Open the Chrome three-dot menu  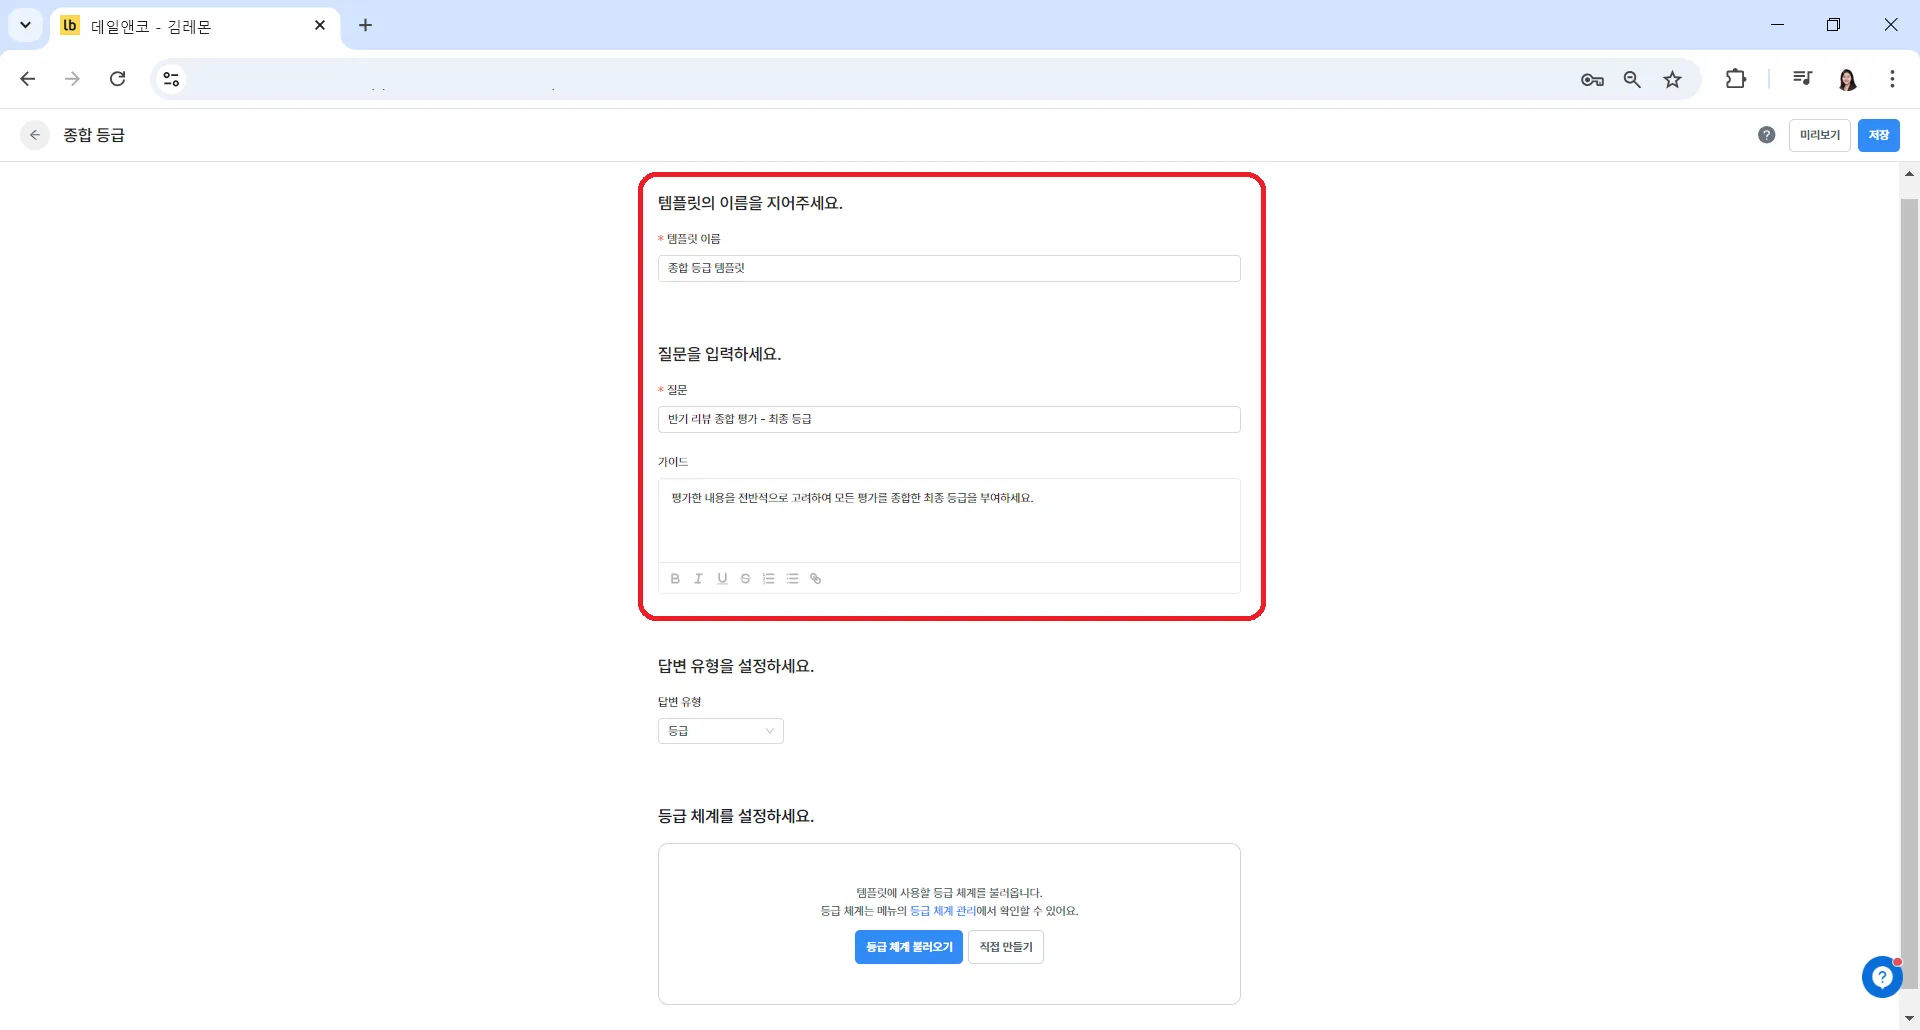click(x=1892, y=79)
